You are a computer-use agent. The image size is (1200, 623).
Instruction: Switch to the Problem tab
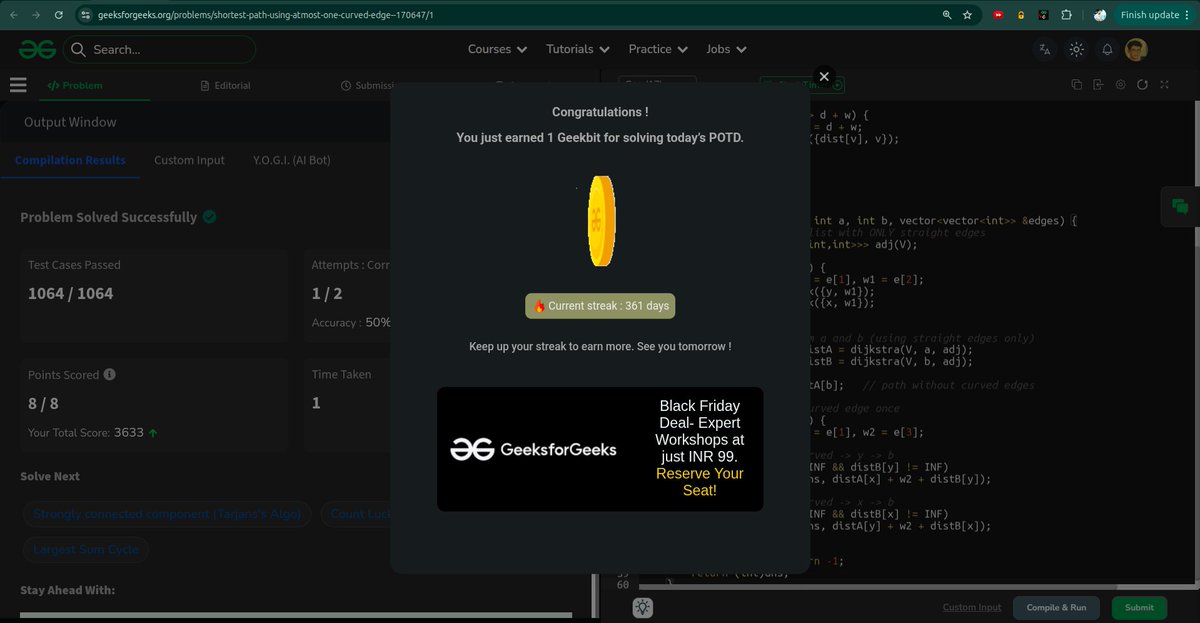click(x=76, y=85)
